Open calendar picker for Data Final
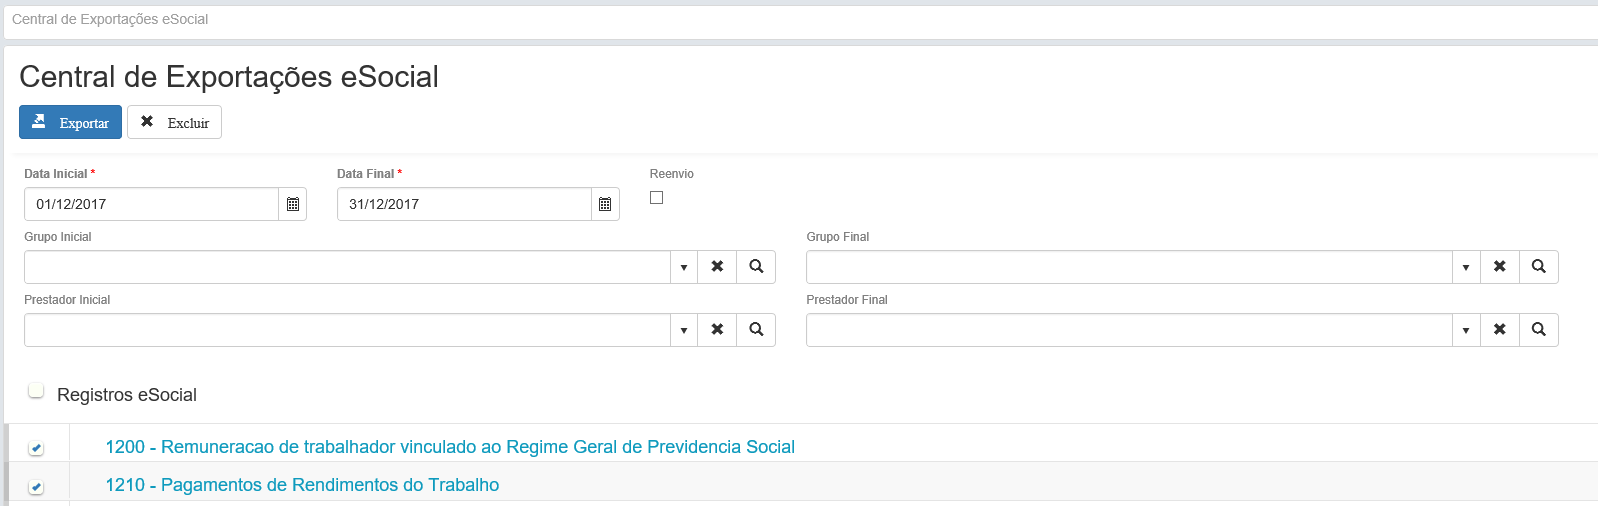The image size is (1598, 506). point(605,204)
